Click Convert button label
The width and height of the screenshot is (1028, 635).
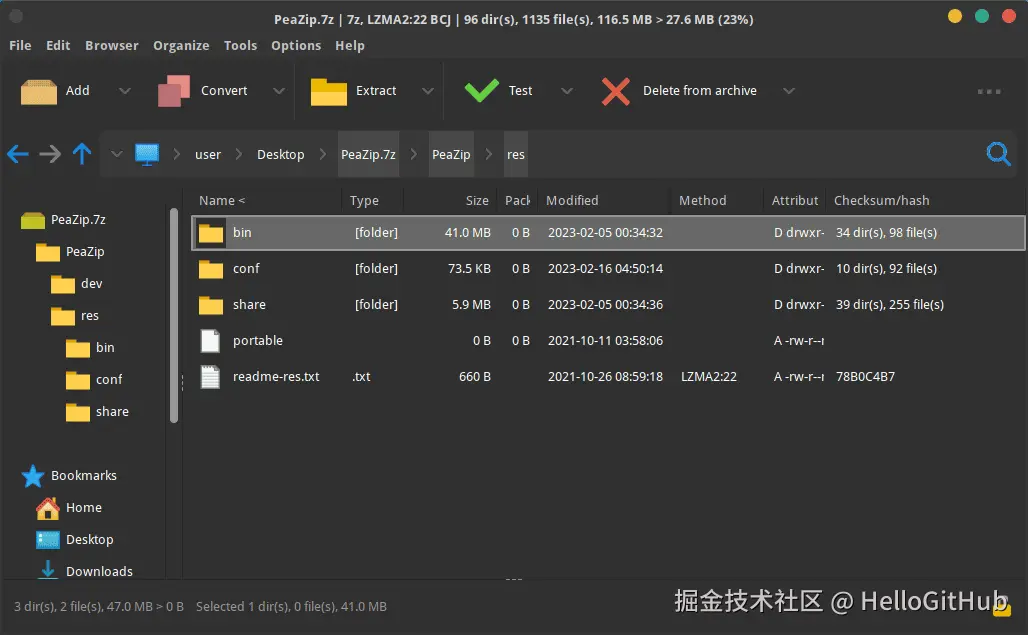tap(224, 90)
